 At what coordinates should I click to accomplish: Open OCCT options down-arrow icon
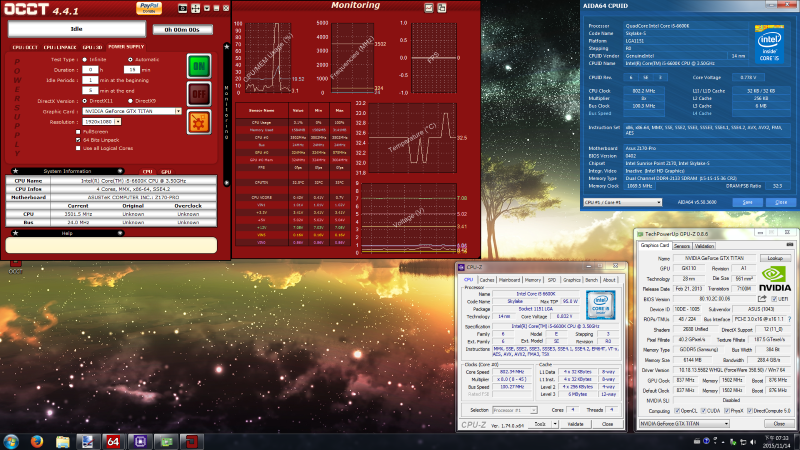[x=207, y=8]
